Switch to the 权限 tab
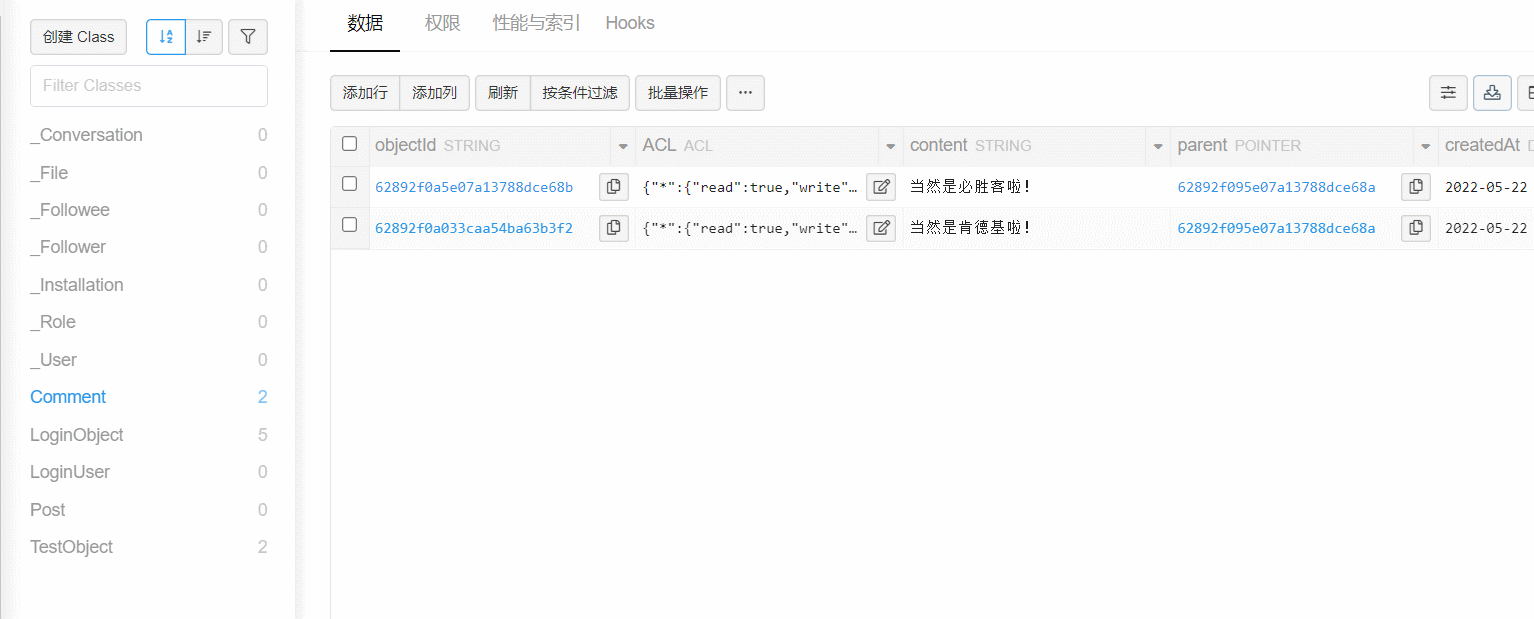This screenshot has height=619, width=1534. (x=441, y=22)
